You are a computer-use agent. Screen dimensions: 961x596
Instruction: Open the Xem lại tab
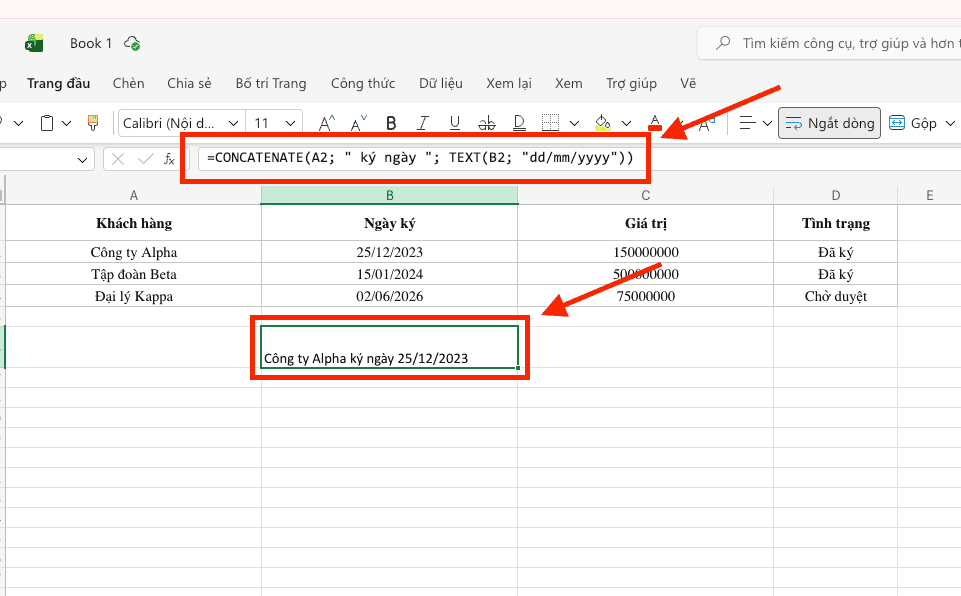509,83
